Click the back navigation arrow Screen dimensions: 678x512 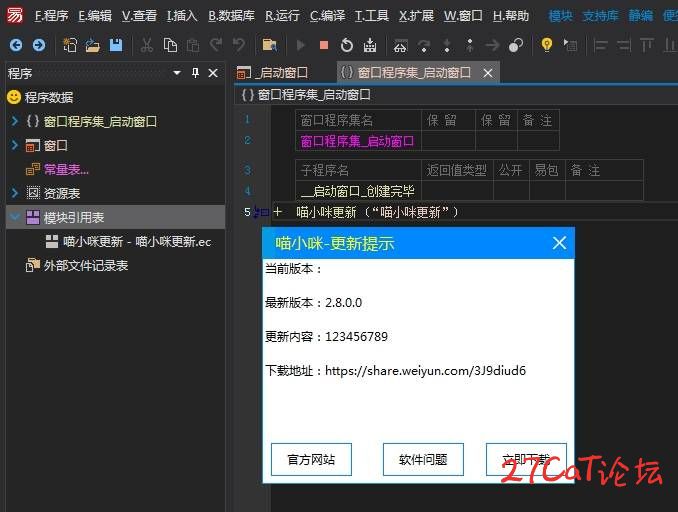click(x=16, y=45)
